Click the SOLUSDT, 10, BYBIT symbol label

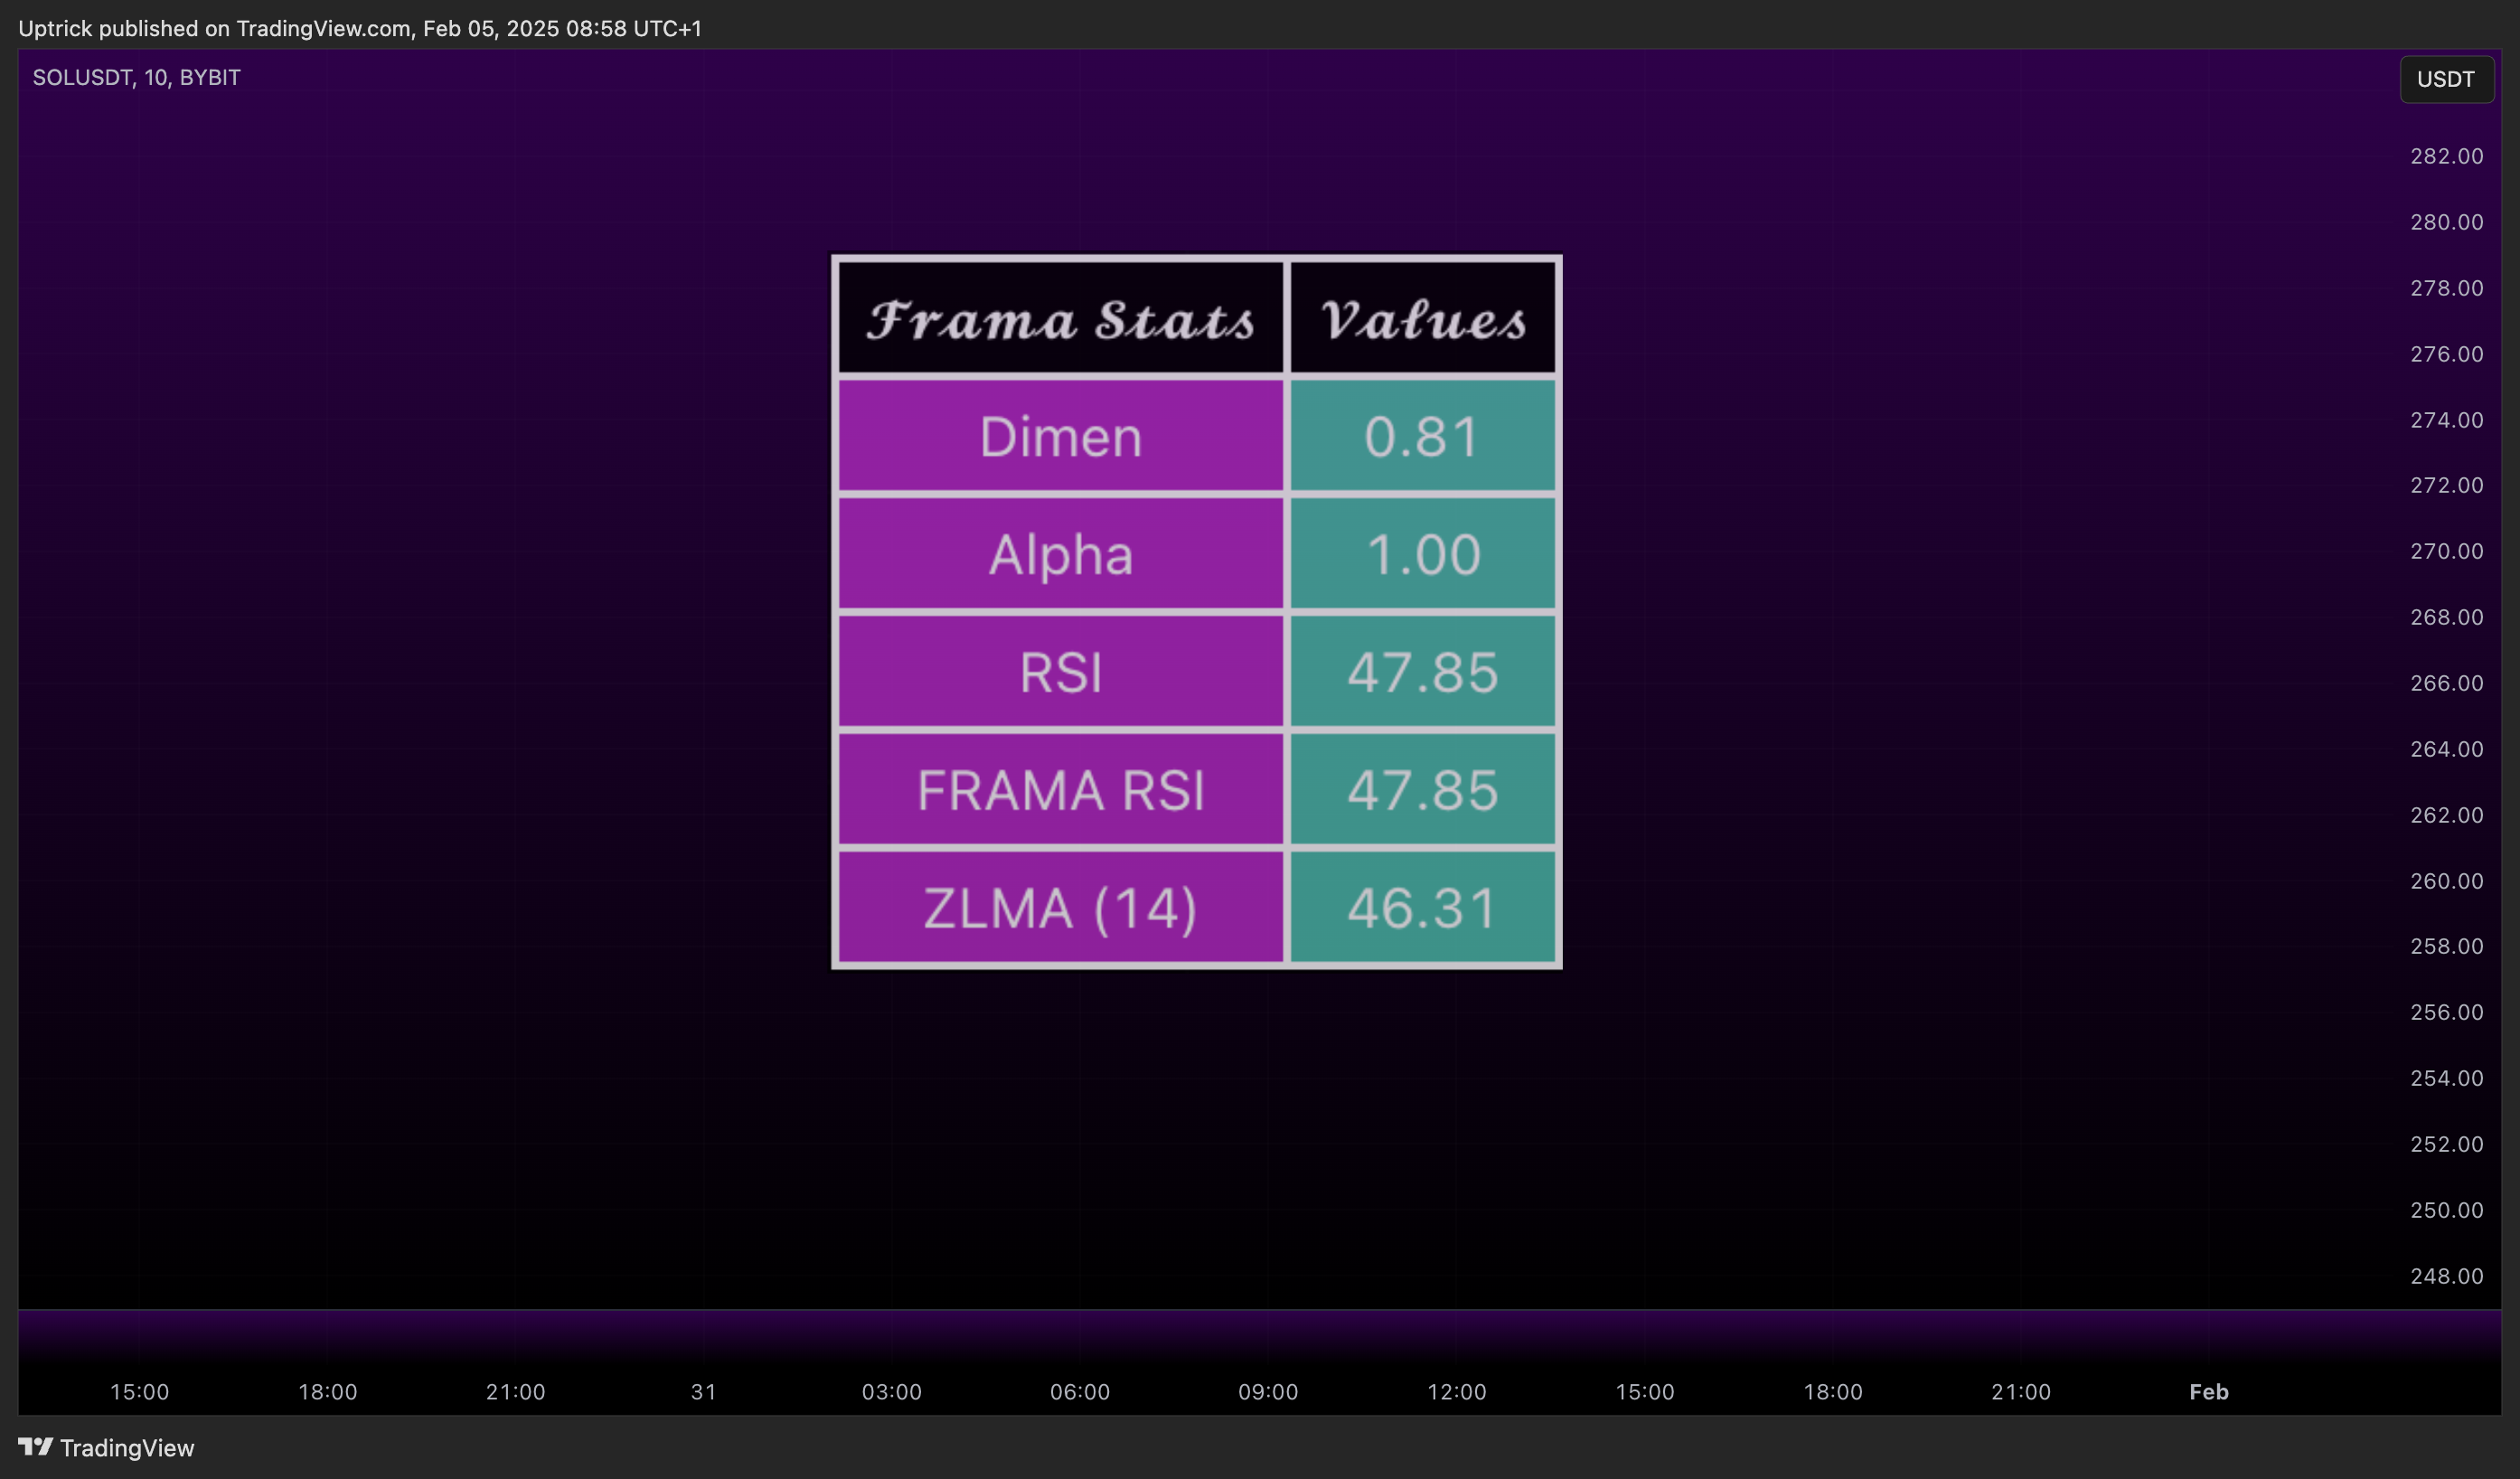tap(137, 77)
